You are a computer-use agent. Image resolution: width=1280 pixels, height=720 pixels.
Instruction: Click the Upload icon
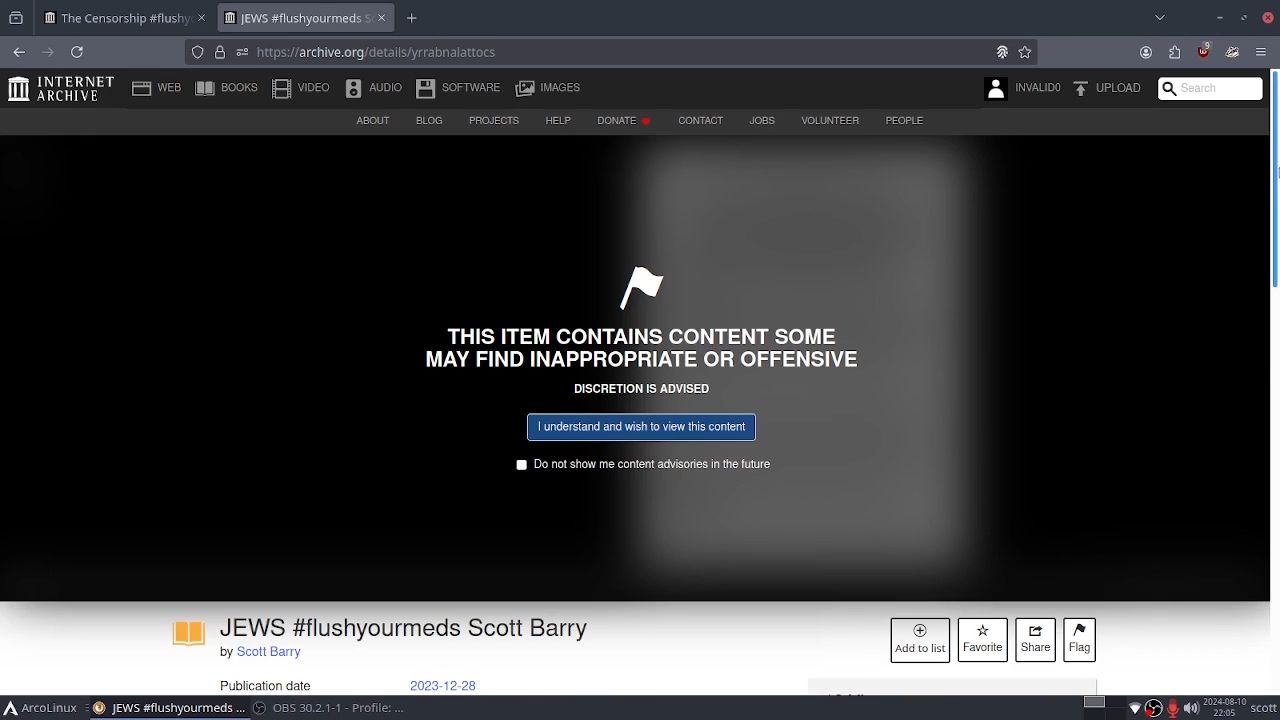click(1080, 88)
